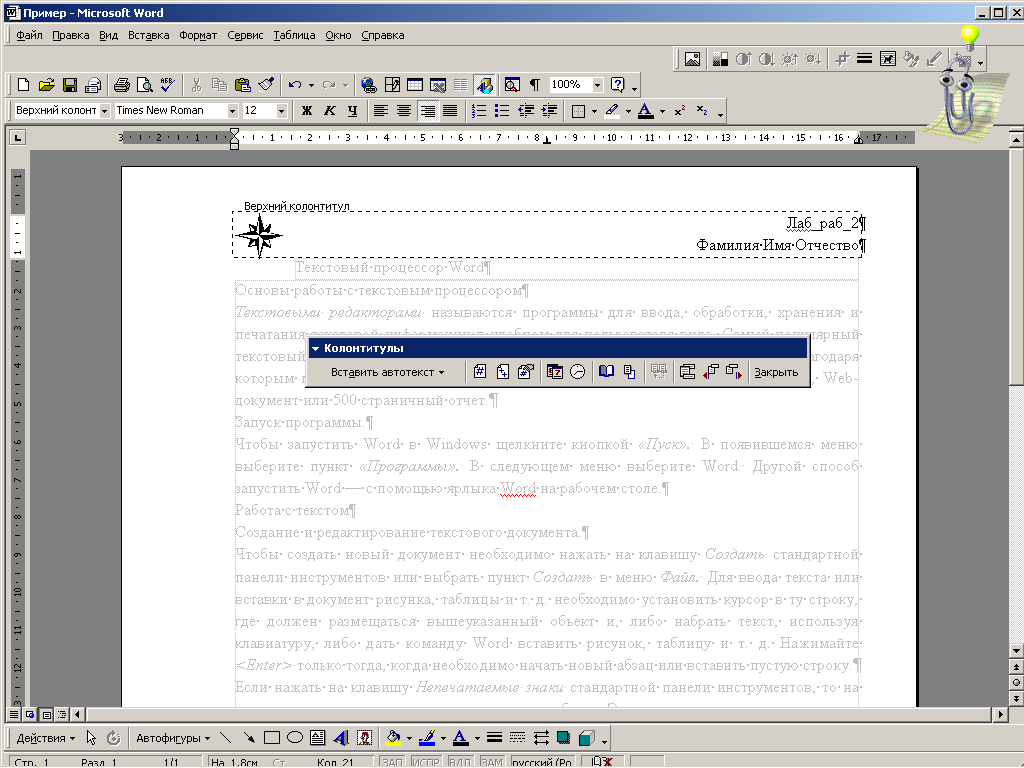Toggle the bulleted list
Image resolution: width=1024 pixels, height=768 pixels.
click(502, 111)
